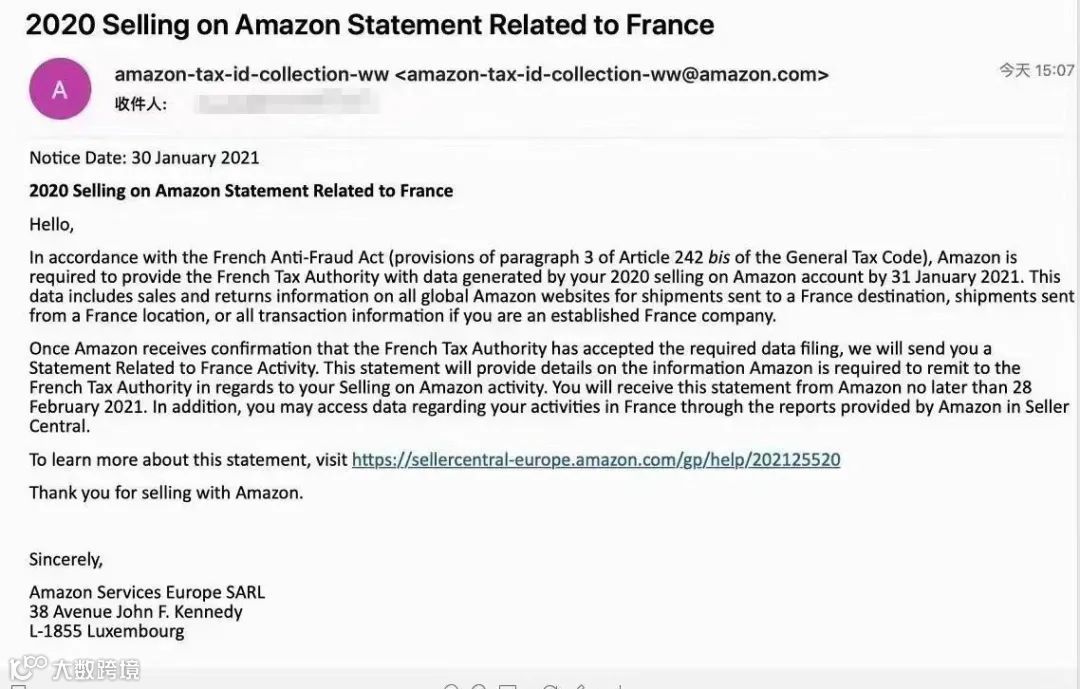Click the 收件人 recipient label

(x=141, y=104)
